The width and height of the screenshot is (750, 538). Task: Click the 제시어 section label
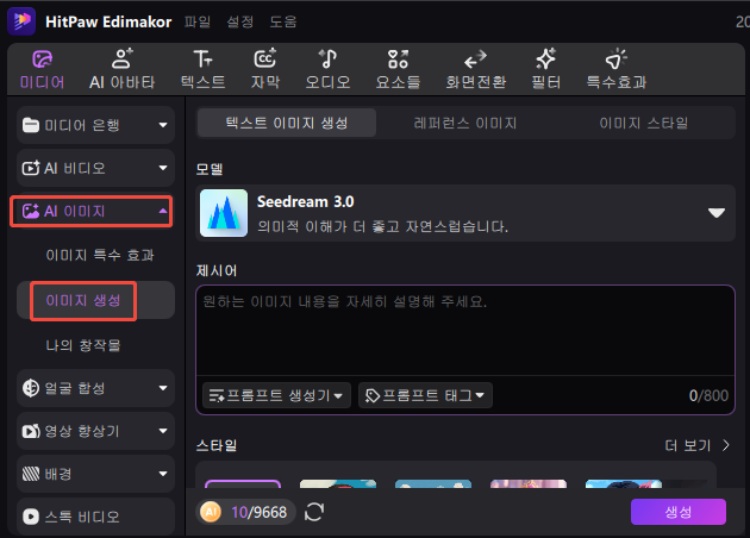pos(217,271)
